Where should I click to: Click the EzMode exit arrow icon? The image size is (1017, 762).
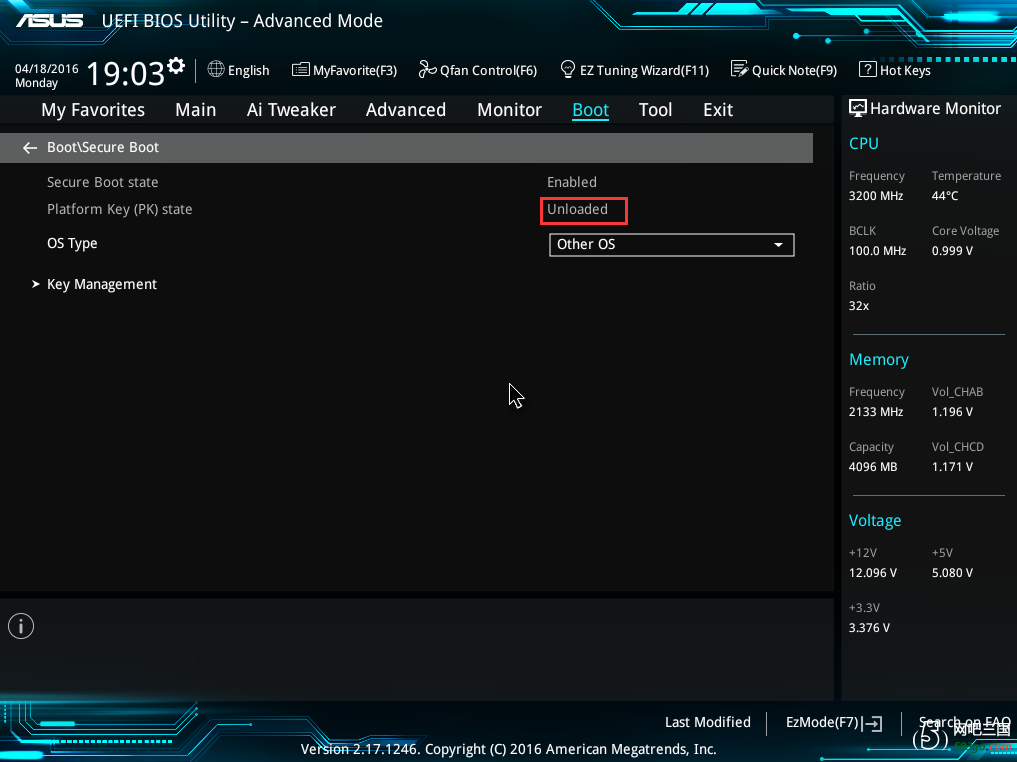coord(873,723)
